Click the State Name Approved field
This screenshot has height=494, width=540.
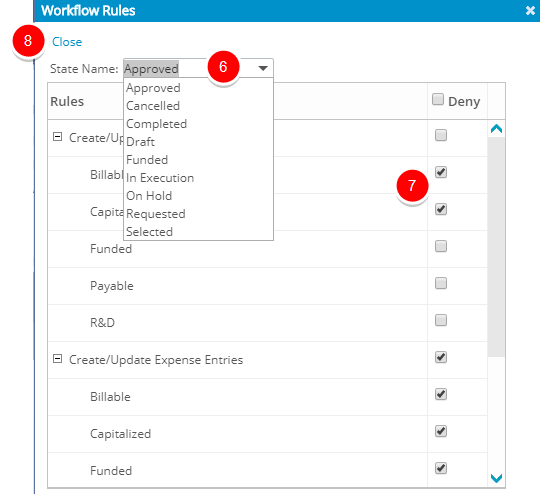point(198,68)
